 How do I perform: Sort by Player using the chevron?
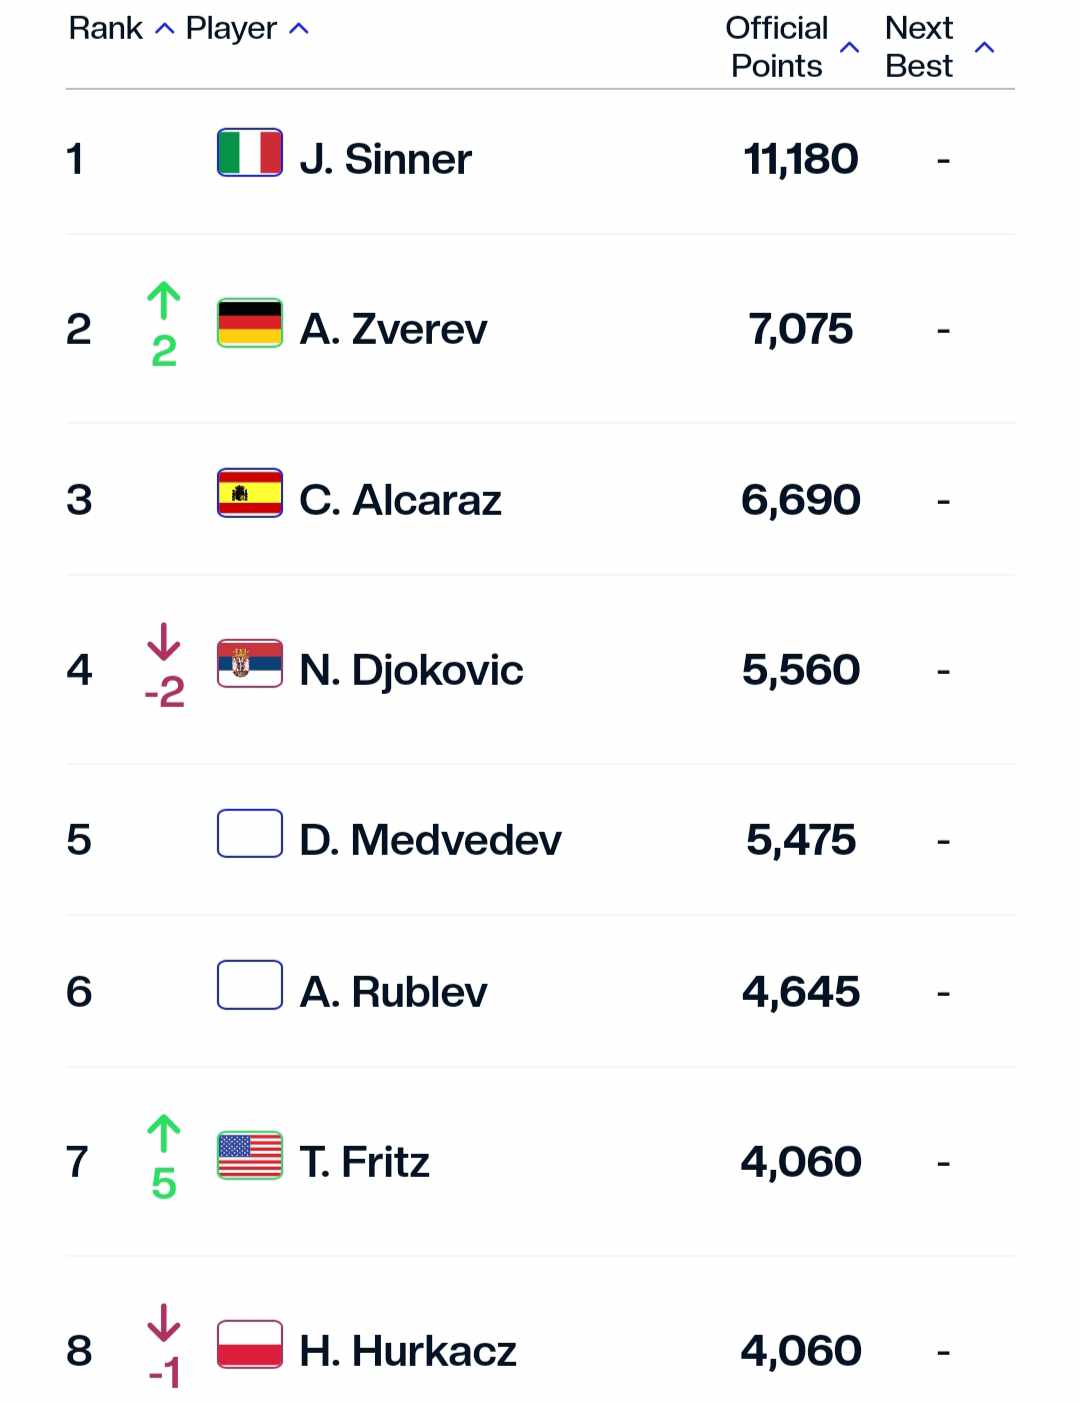coord(298,29)
